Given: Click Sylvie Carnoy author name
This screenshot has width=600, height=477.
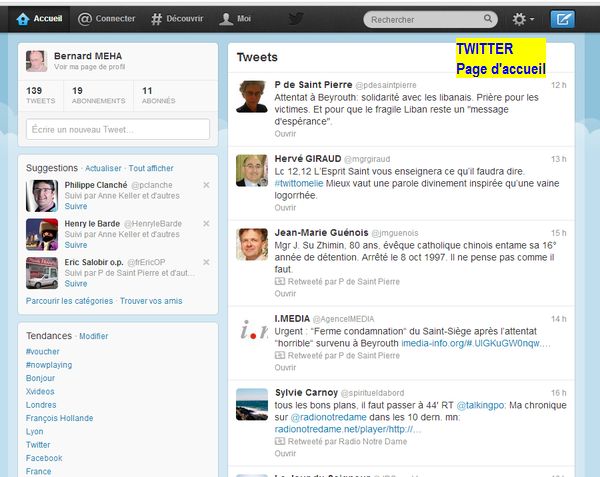Looking at the screenshot, I should [x=306, y=393].
